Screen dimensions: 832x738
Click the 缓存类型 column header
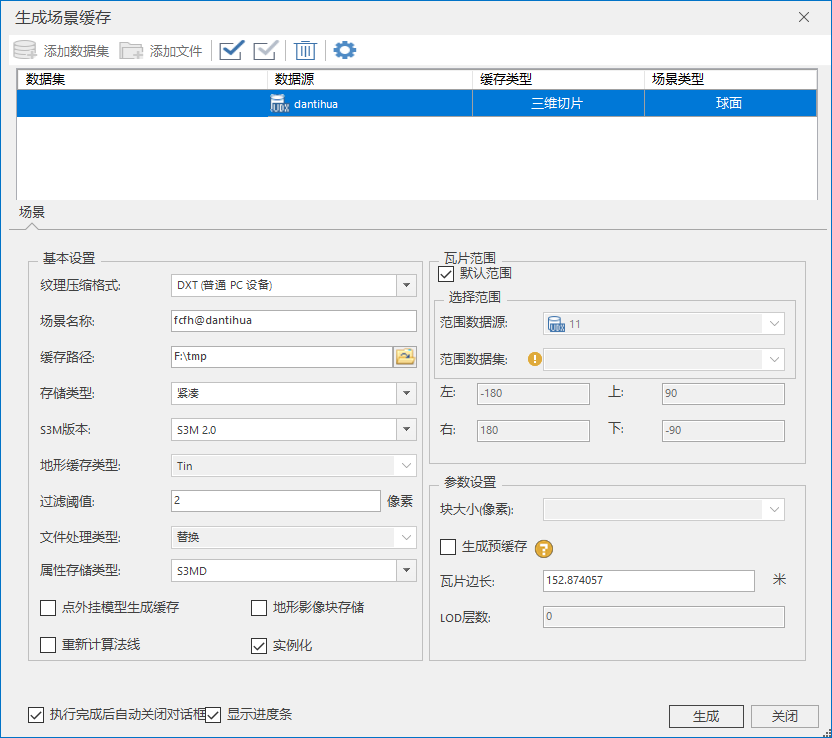pos(558,80)
